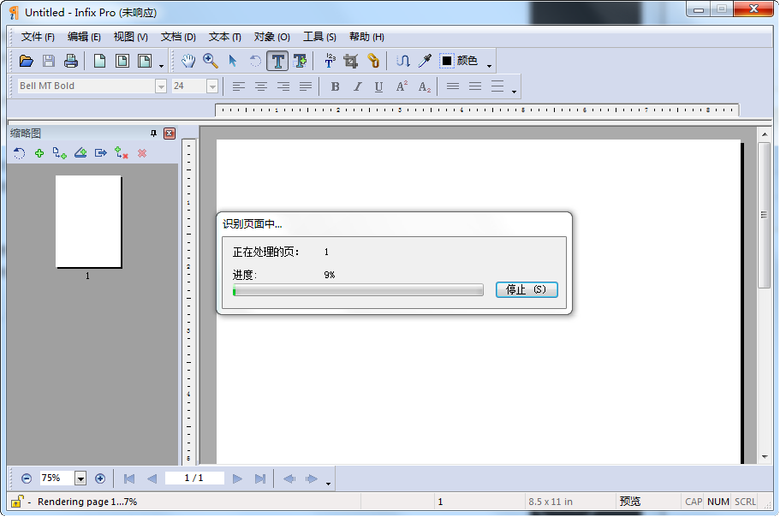The image size is (780, 517).
Task: Open the 工具(S) menu
Action: 320,37
